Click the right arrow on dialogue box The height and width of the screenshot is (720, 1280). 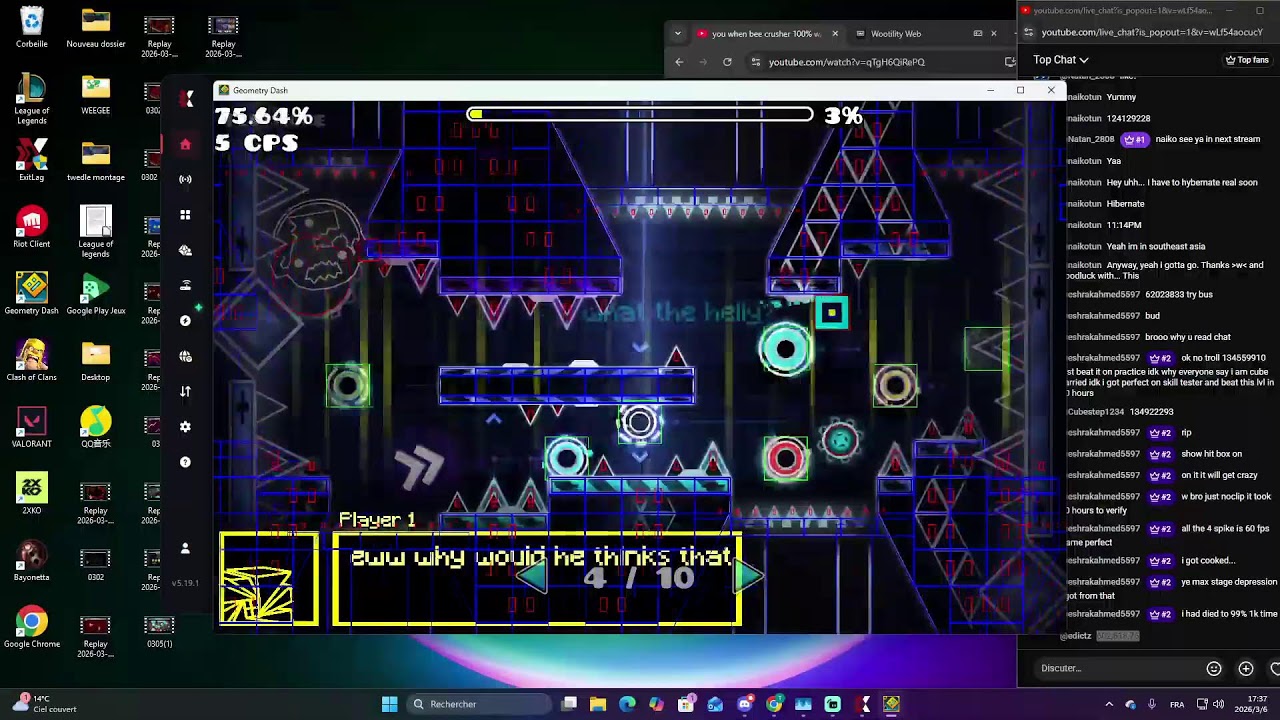pos(750,577)
